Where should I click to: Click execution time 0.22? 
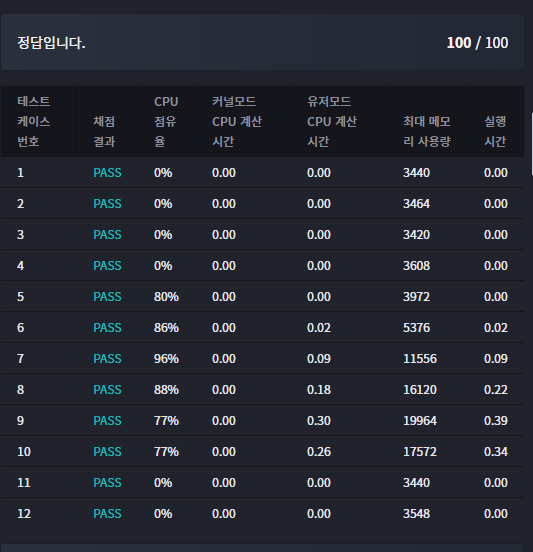tap(496, 390)
